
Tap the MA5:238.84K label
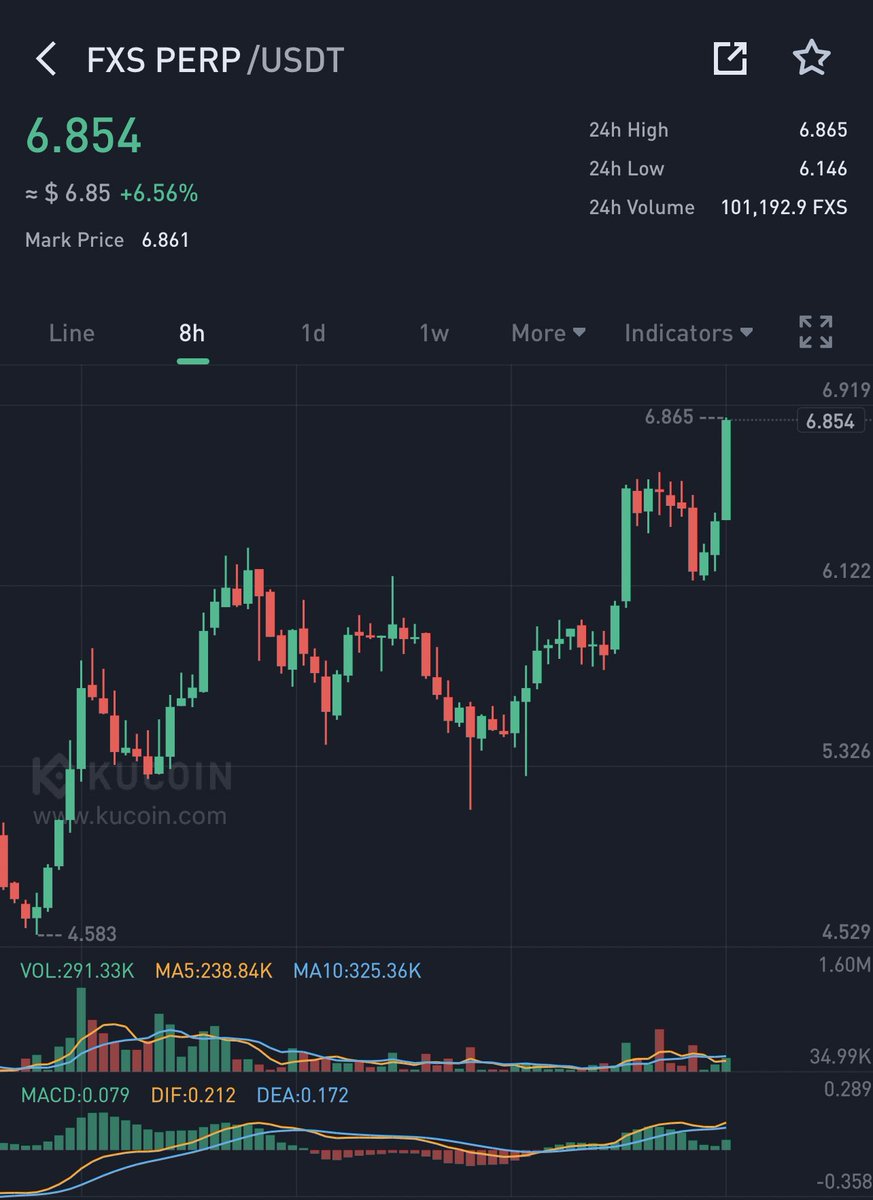click(x=213, y=970)
